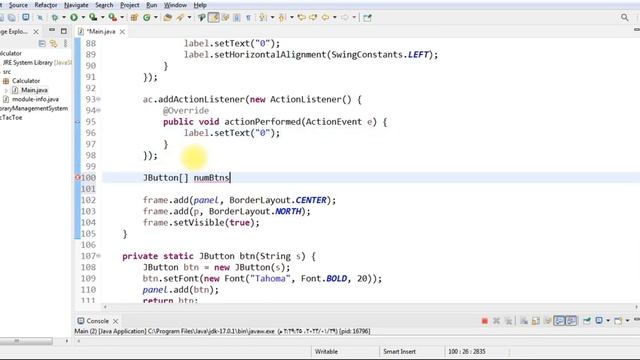Toggle the highlighted Mark Occurrences button
This screenshot has height=360, width=640.
pyautogui.click(x=213, y=18)
